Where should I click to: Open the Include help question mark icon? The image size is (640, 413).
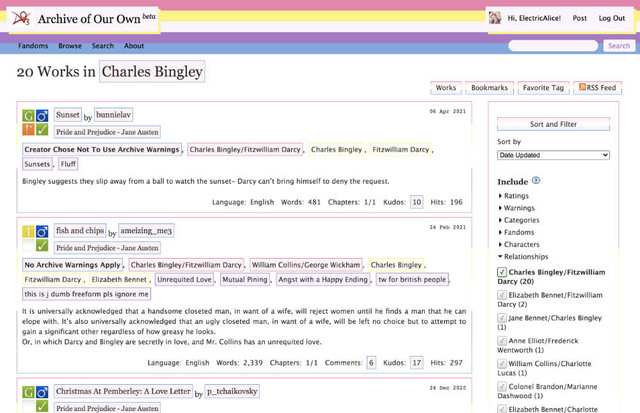click(536, 180)
